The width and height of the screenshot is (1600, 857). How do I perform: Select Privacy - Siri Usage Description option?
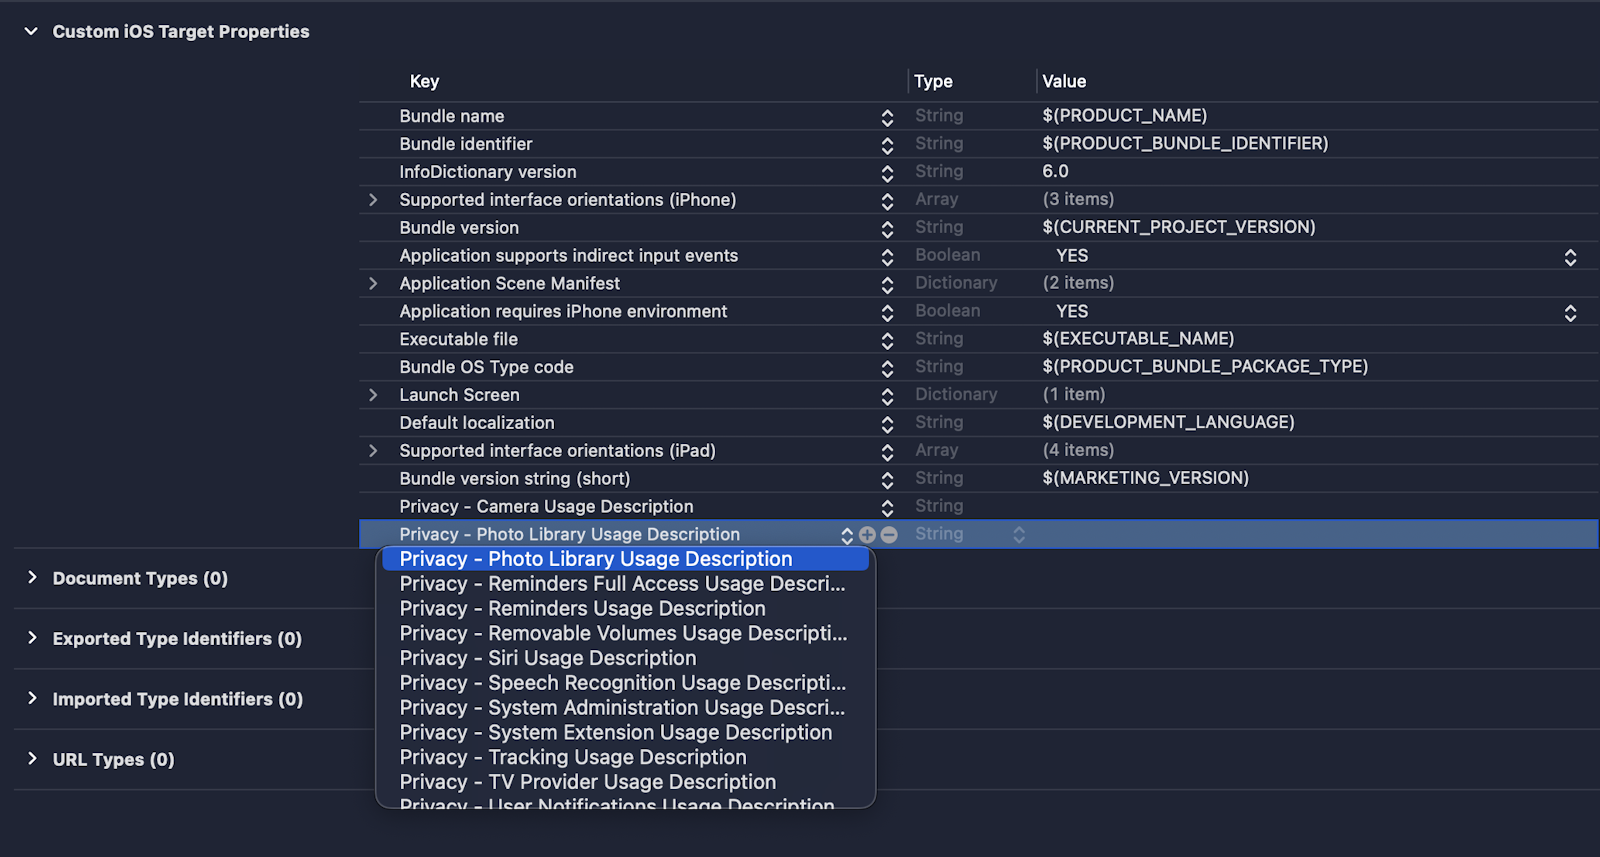(547, 658)
